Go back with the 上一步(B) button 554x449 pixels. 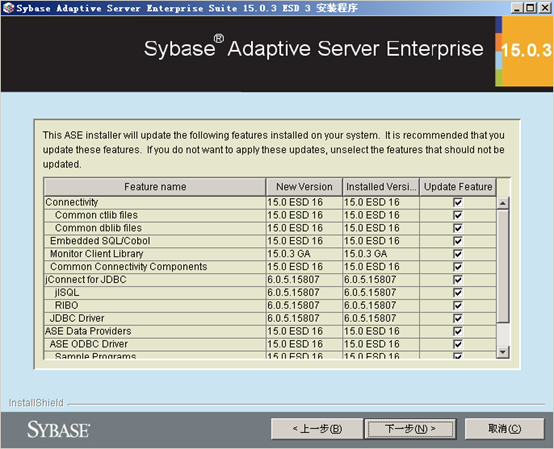point(317,429)
